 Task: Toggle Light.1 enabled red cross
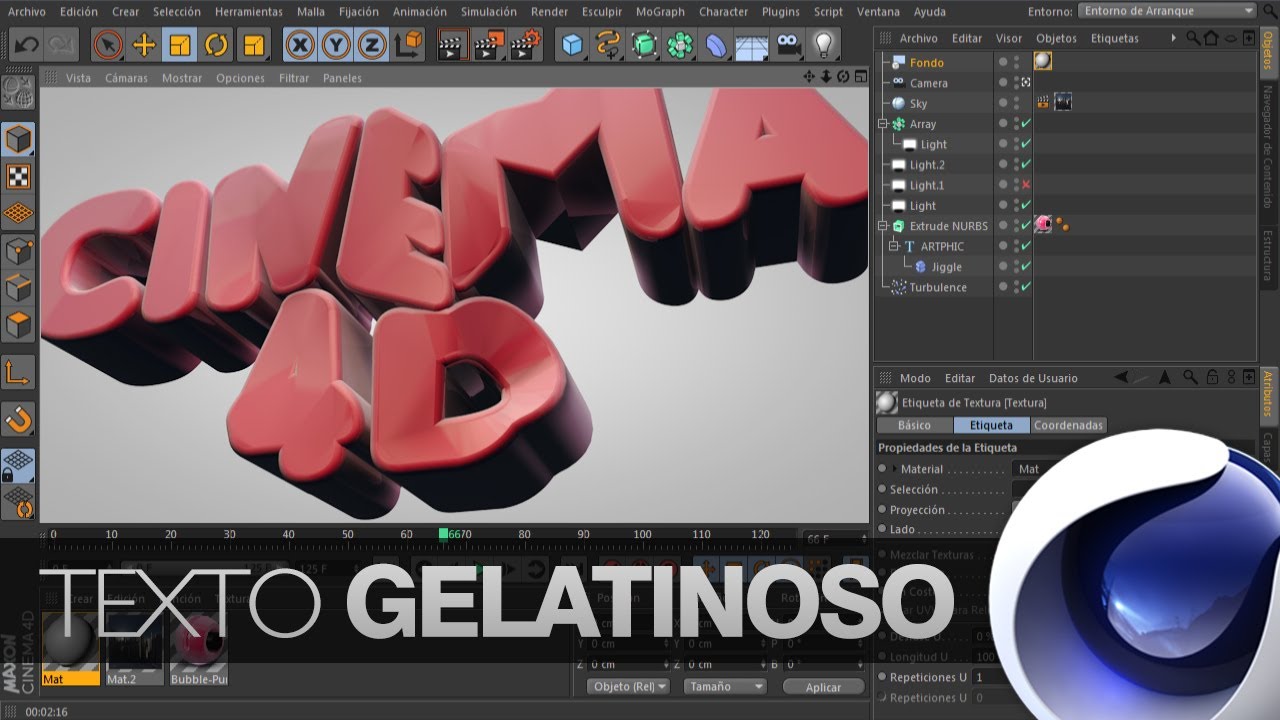[x=1025, y=185]
